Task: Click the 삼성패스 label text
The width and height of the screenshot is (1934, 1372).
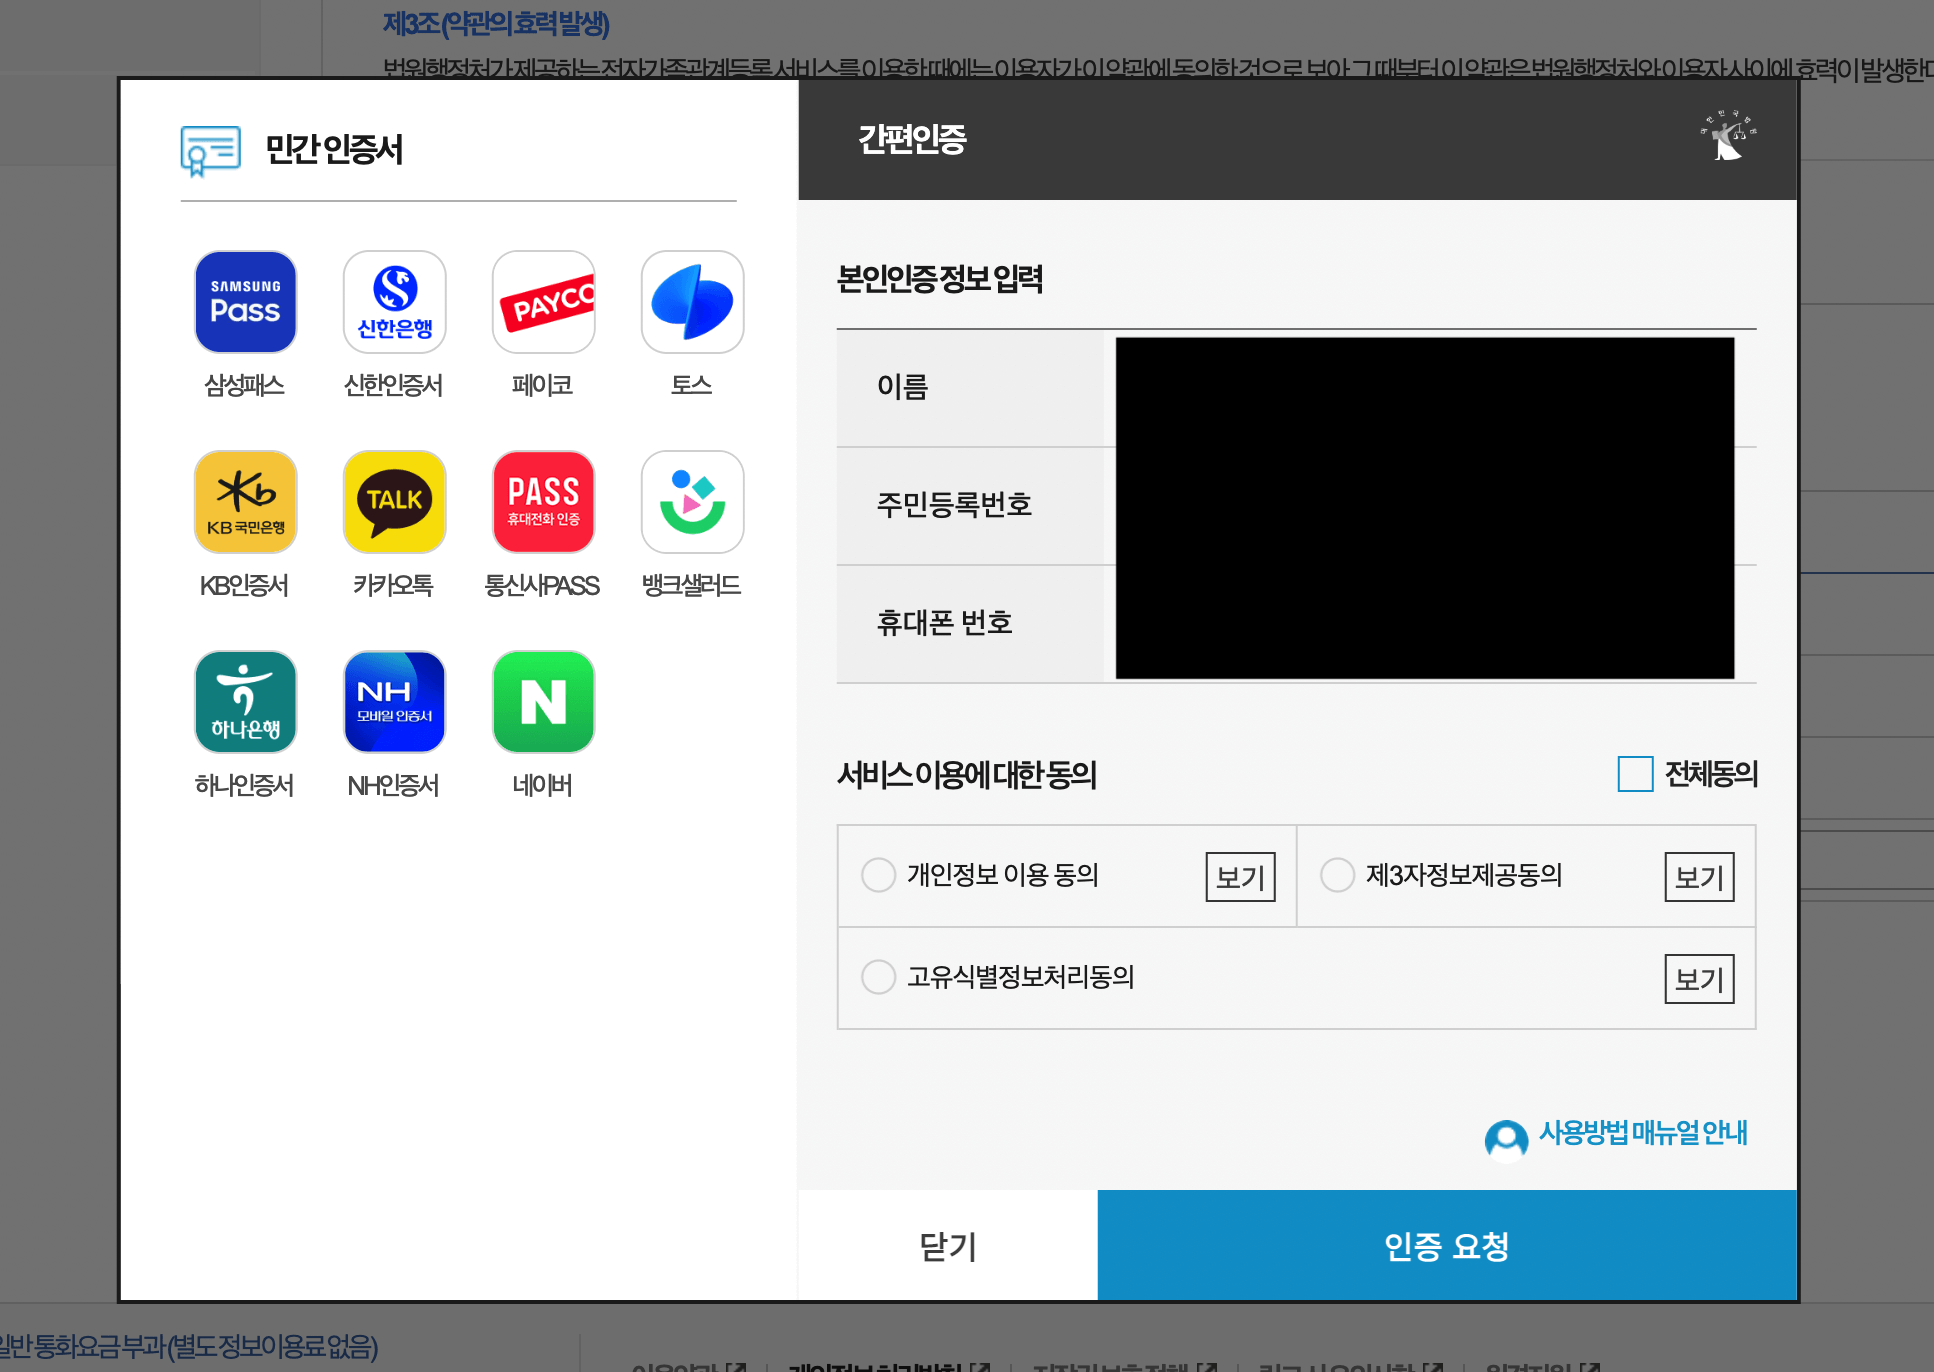Action: point(245,385)
